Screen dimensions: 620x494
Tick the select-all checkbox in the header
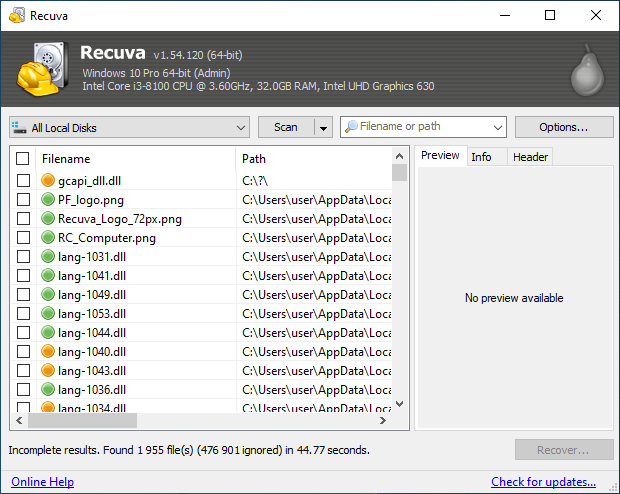[23, 159]
